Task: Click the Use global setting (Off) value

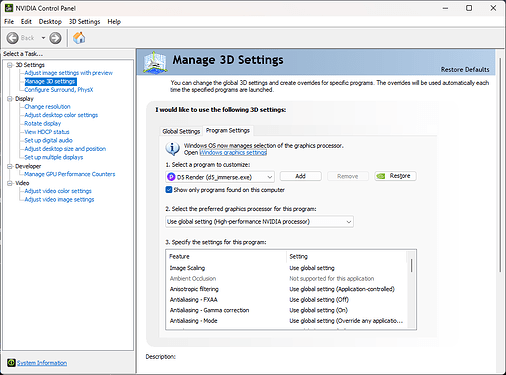Action: tap(319, 300)
